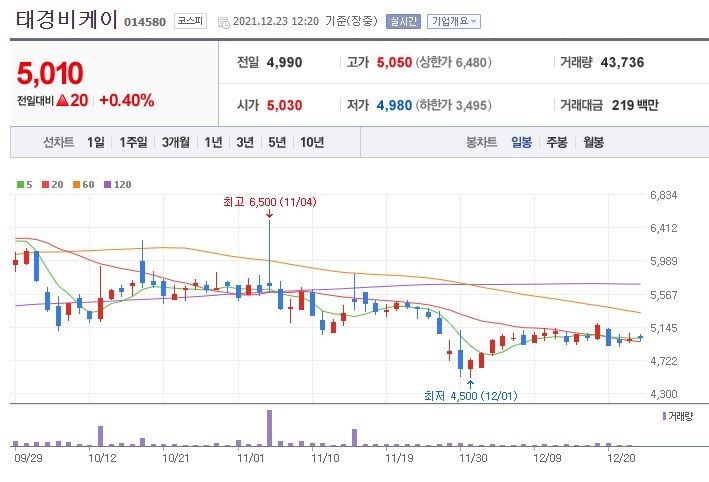The width and height of the screenshot is (709, 482).
Task: Click the 11/01 date axis label
Action: (251, 458)
